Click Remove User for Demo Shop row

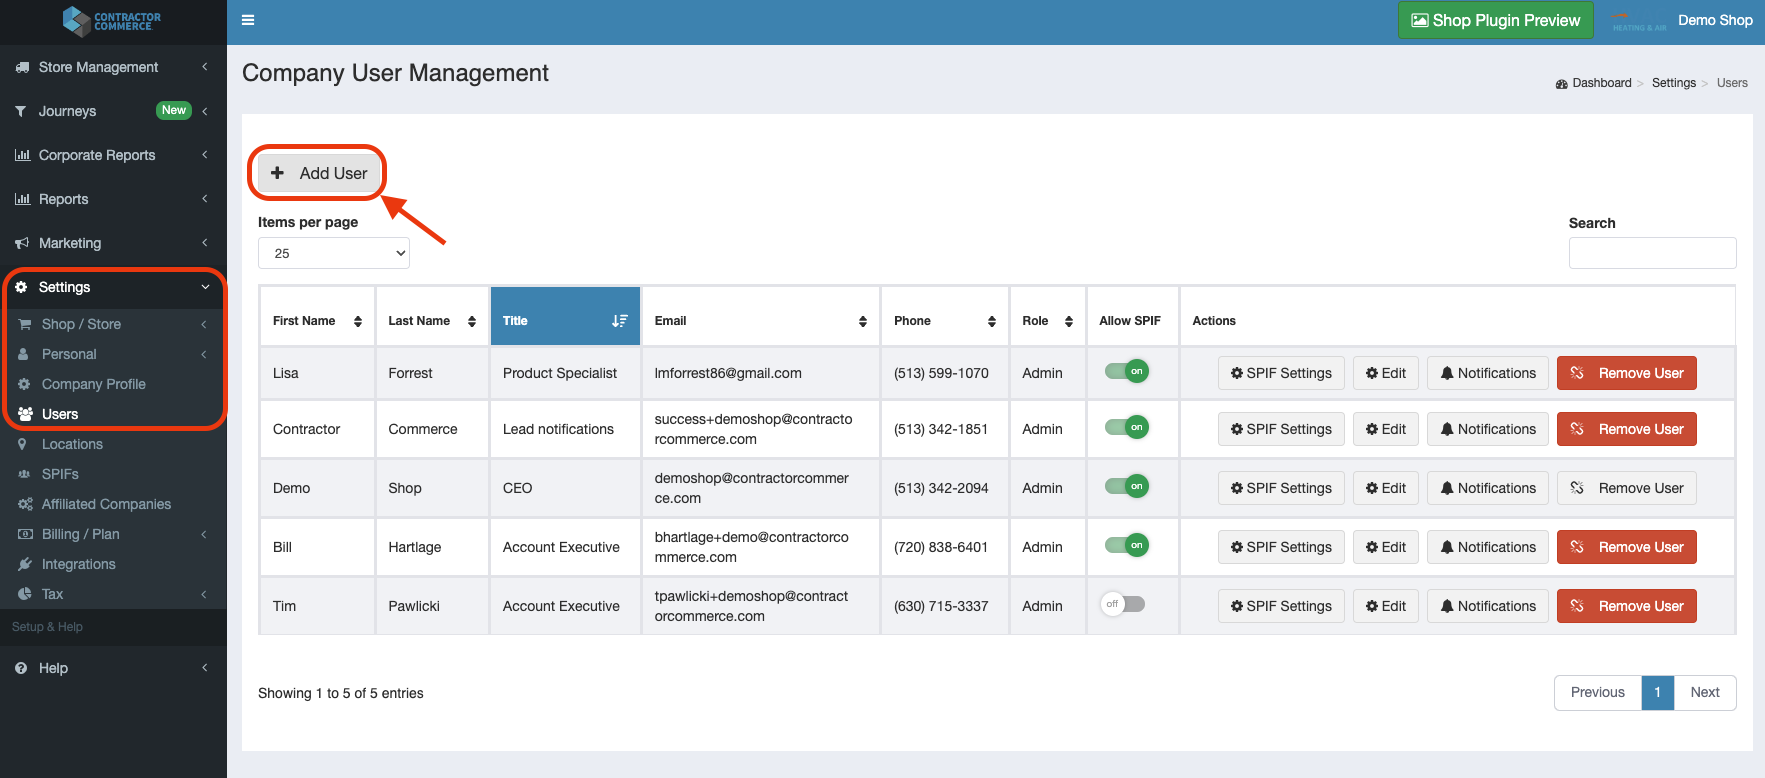pyautogui.click(x=1627, y=488)
